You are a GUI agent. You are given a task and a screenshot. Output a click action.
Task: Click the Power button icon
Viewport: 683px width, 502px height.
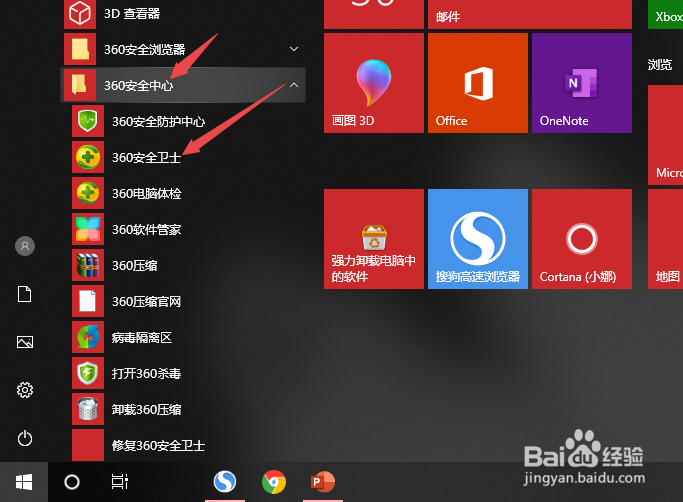(25, 438)
